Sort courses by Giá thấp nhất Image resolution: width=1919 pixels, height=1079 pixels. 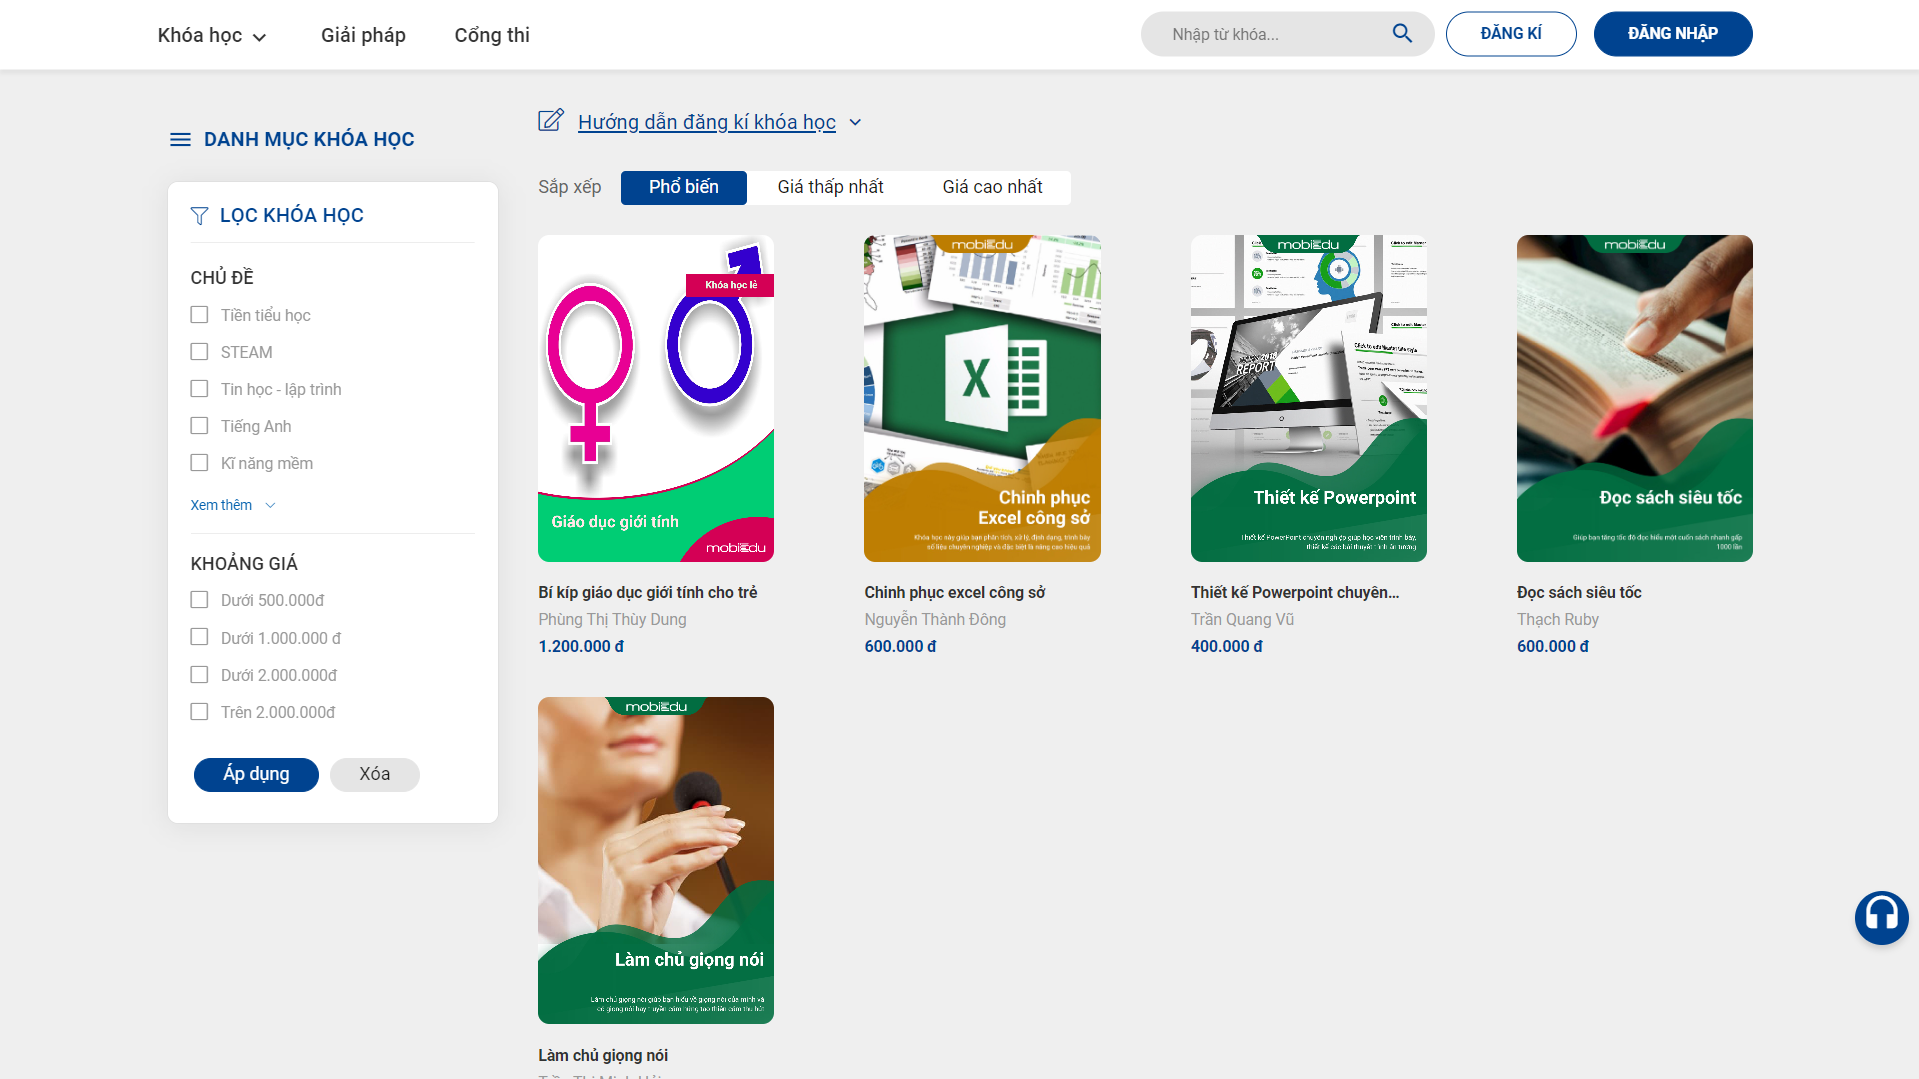point(830,187)
